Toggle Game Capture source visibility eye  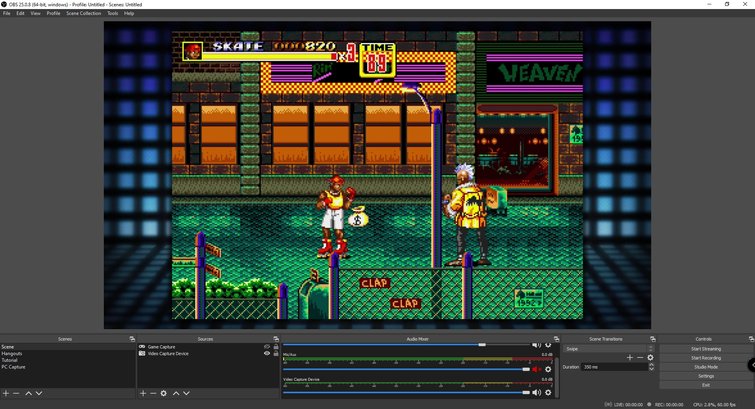pos(267,347)
